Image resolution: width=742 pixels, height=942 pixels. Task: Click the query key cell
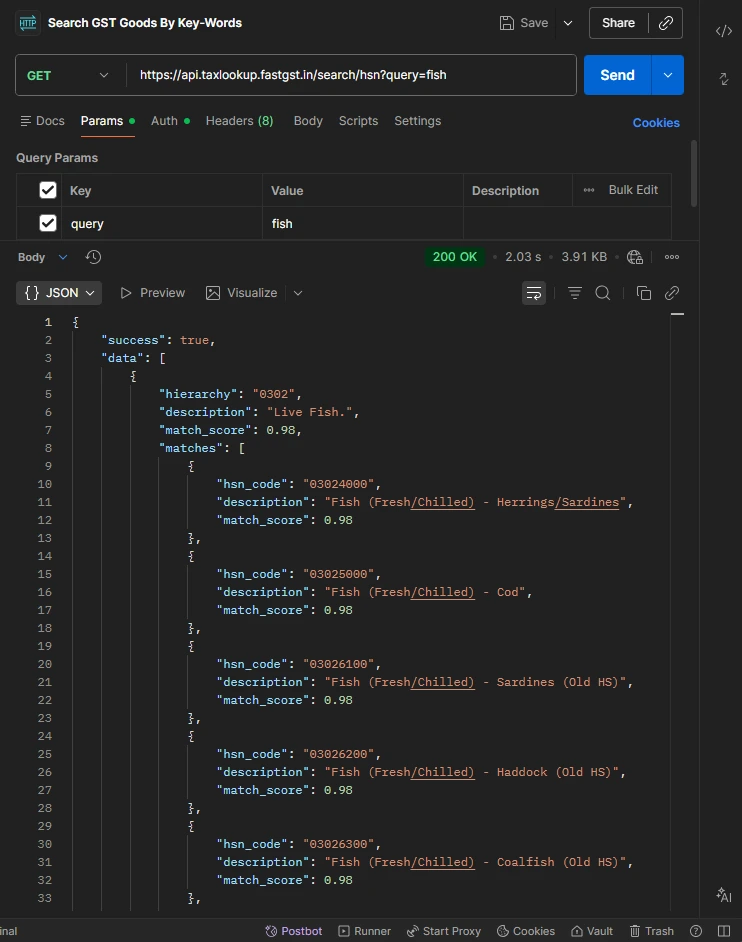162,223
